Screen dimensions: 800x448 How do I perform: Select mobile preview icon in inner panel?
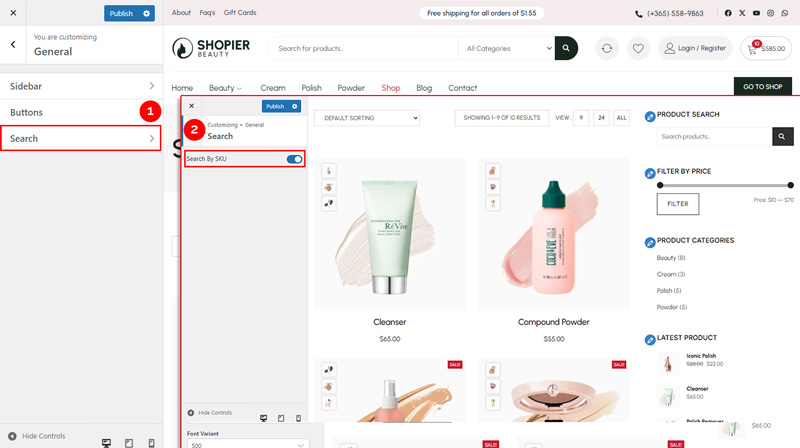click(x=298, y=418)
